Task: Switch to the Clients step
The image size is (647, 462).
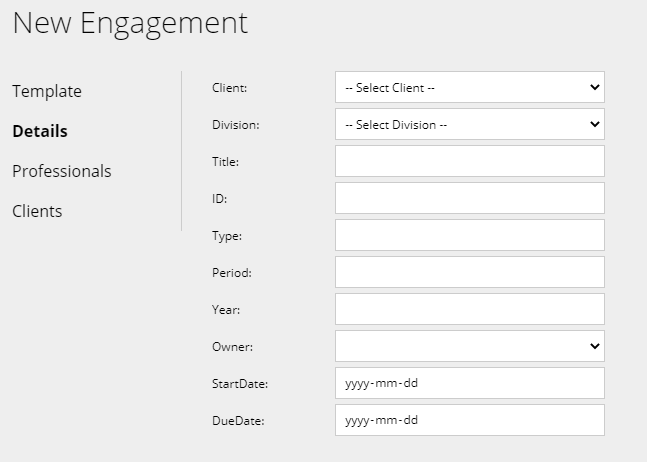Action: [37, 211]
